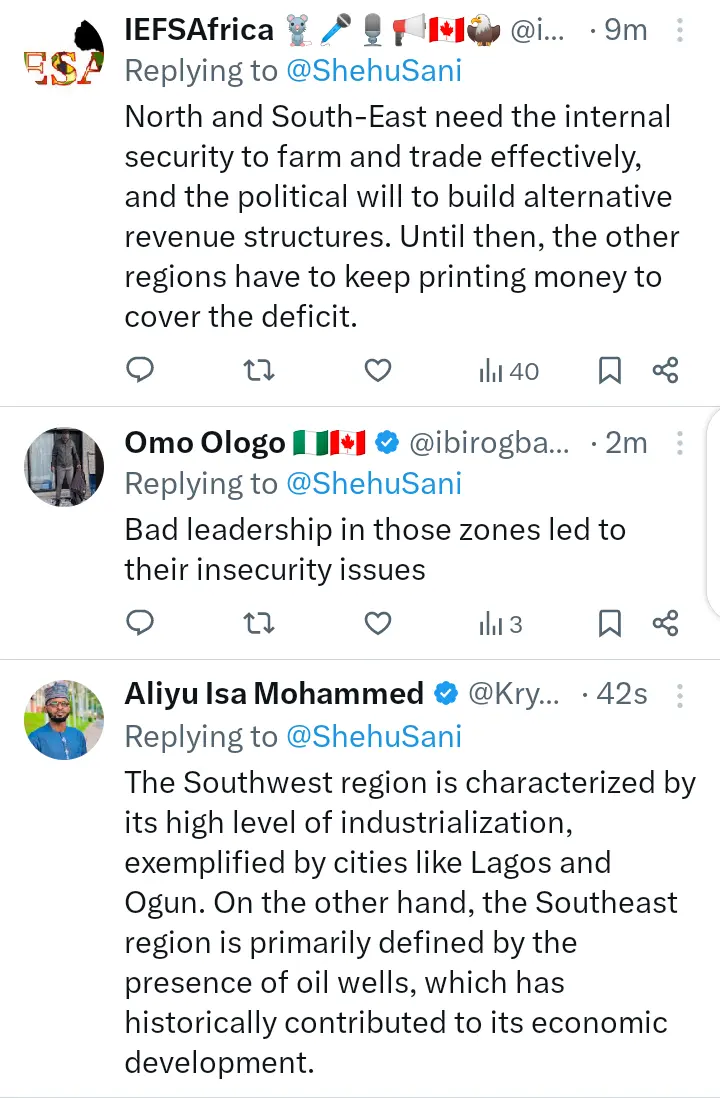View analytics showing 3 views
Image resolution: width=720 pixels, height=1098 pixels.
[501, 624]
